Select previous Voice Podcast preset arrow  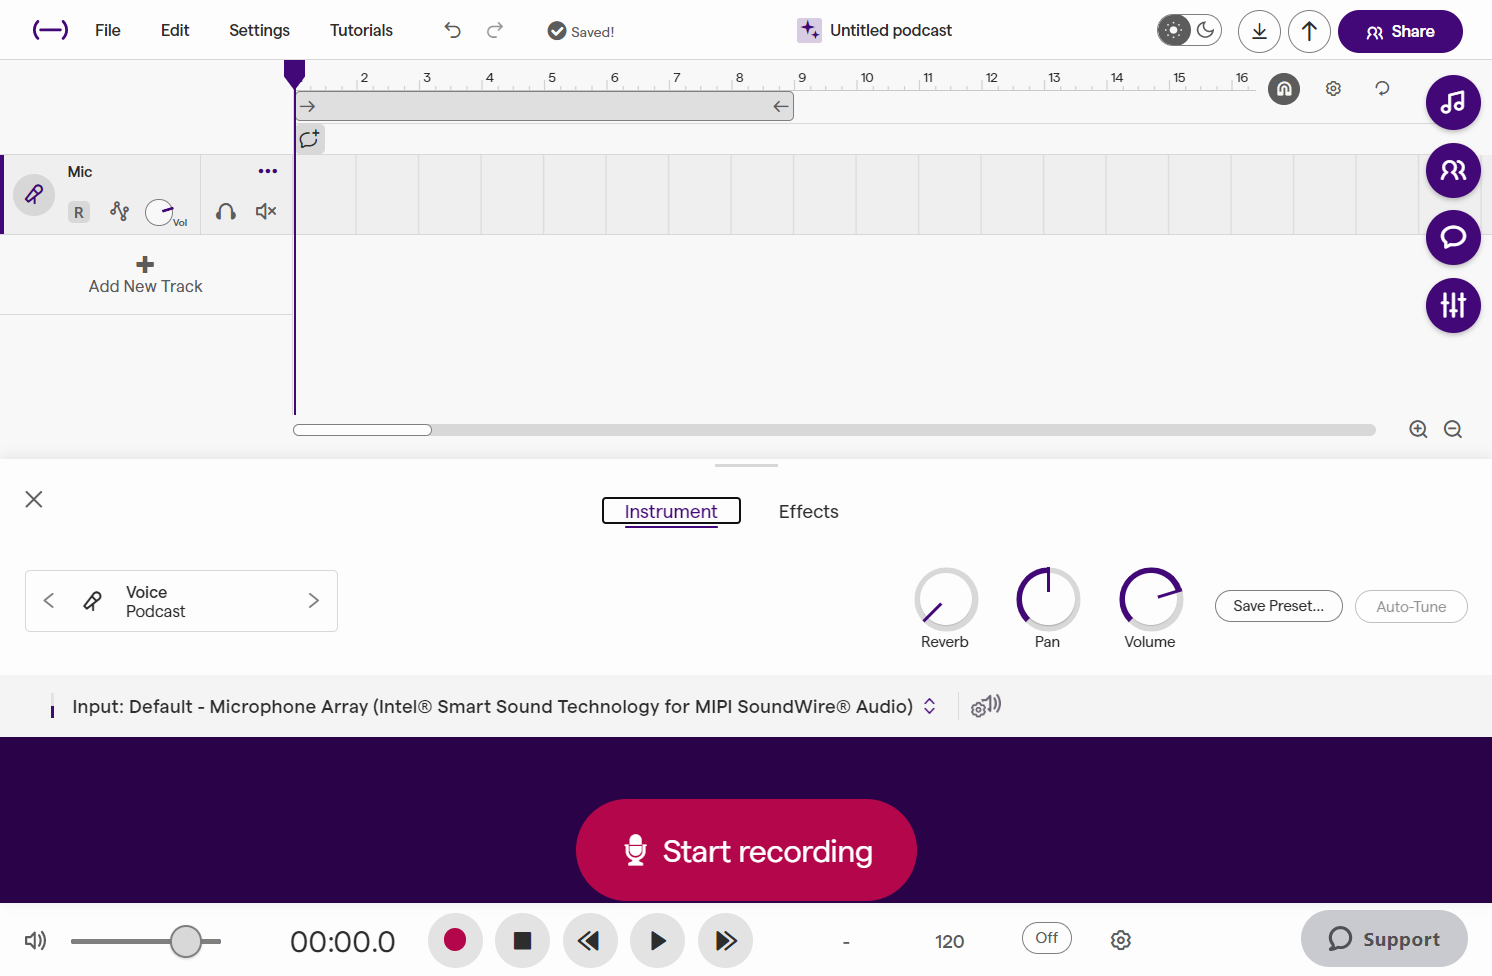pos(49,600)
